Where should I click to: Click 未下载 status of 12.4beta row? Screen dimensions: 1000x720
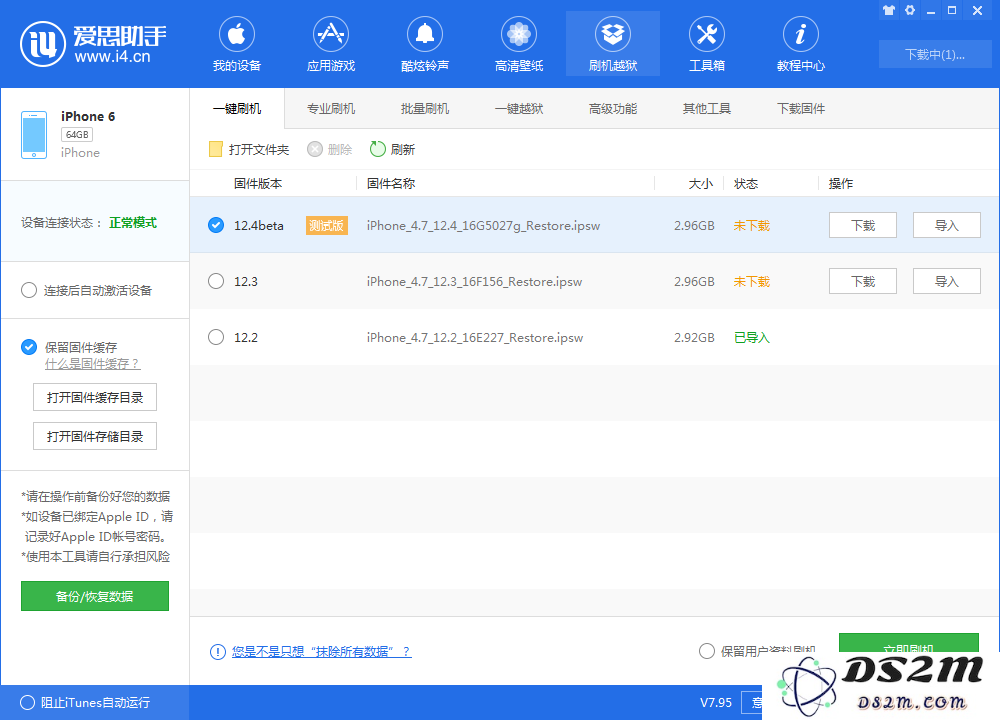752,226
